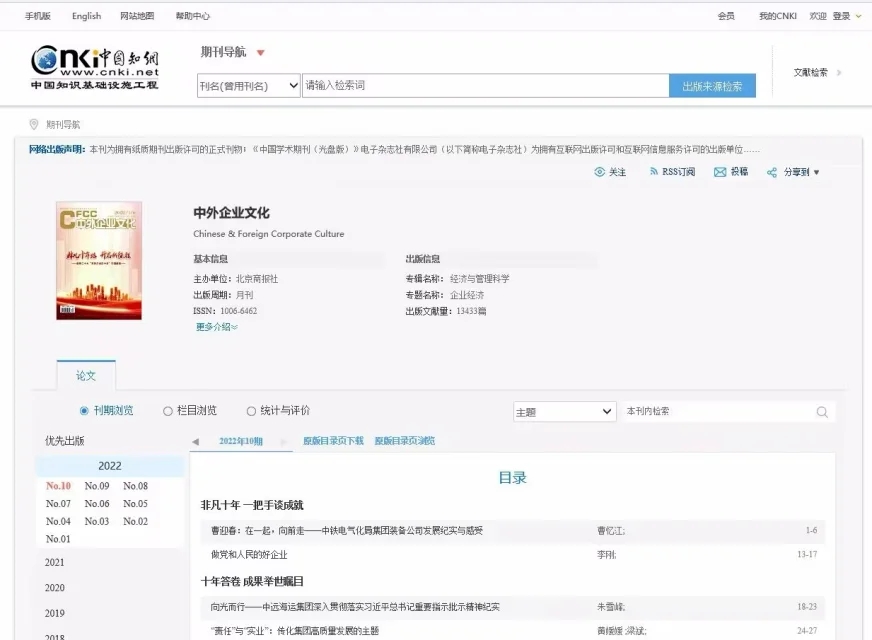Select the 栏目浏览 radio button
Screen dimensions: 872x640
168,411
